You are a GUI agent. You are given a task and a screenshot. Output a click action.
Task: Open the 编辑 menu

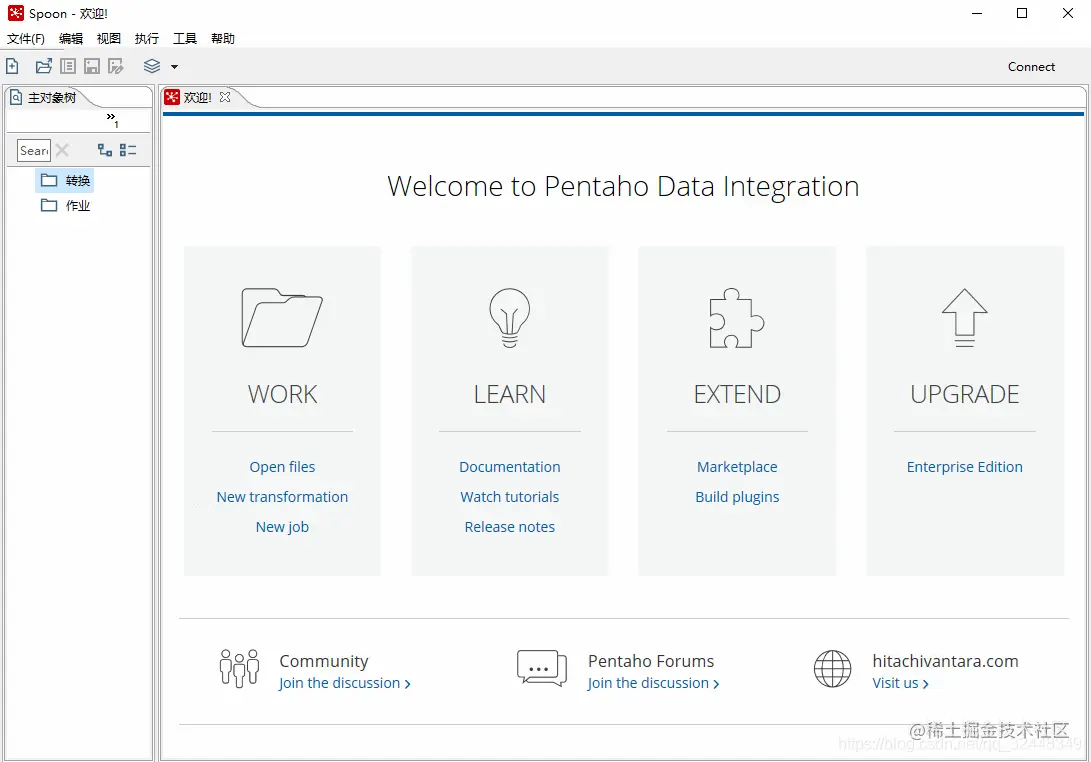pos(71,38)
